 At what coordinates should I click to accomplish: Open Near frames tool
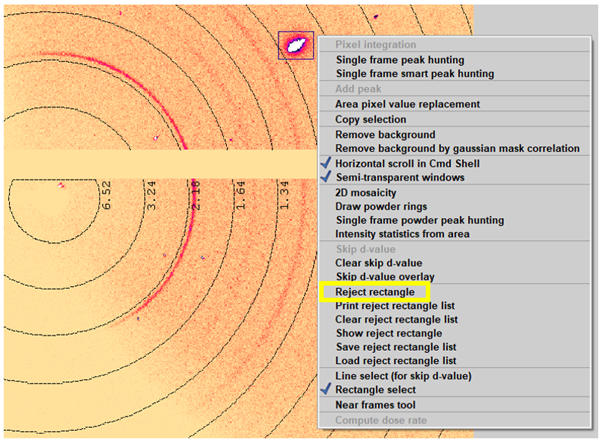tap(375, 405)
